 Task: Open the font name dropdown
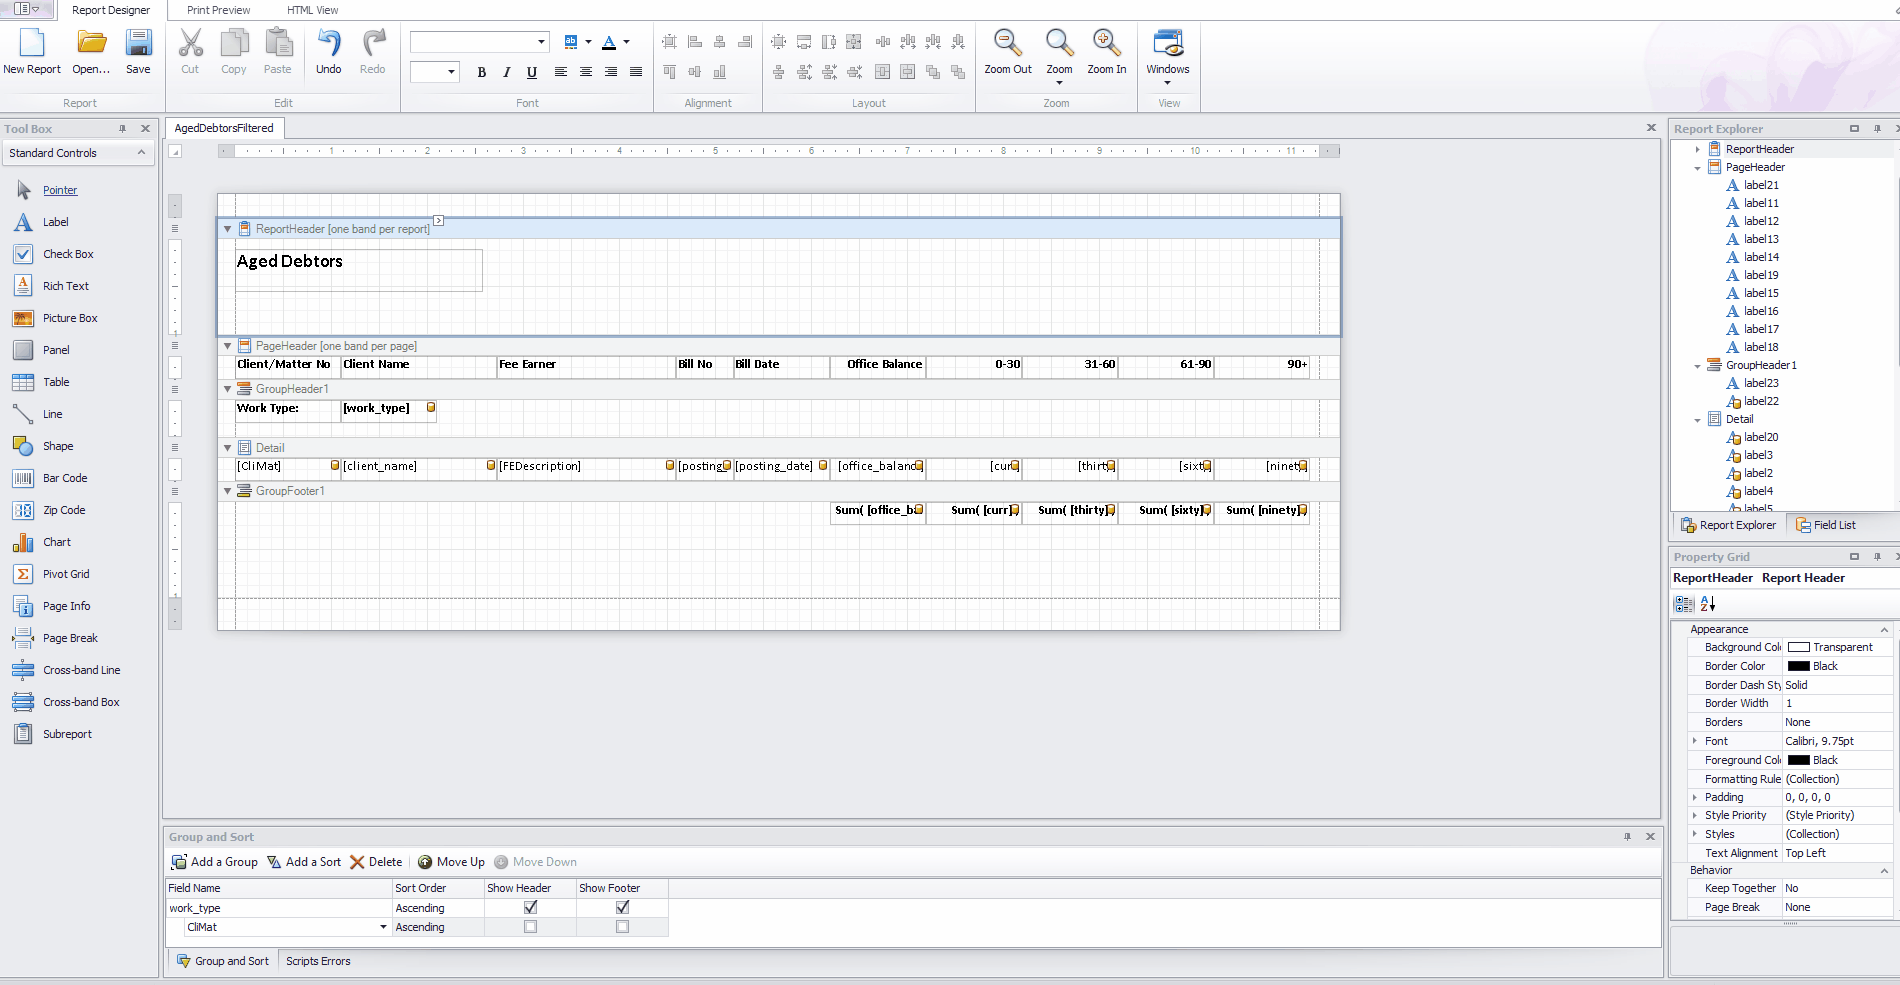point(542,42)
